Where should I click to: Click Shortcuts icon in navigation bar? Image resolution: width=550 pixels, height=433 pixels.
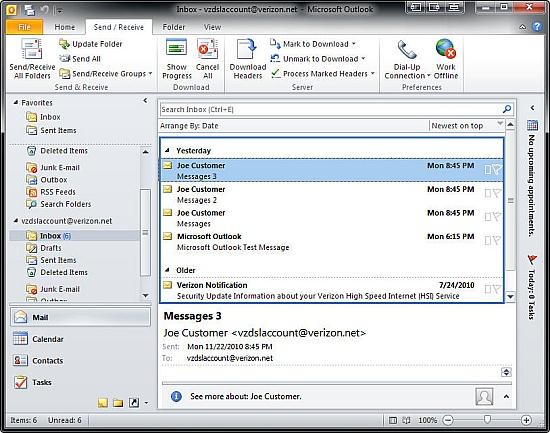[134, 403]
